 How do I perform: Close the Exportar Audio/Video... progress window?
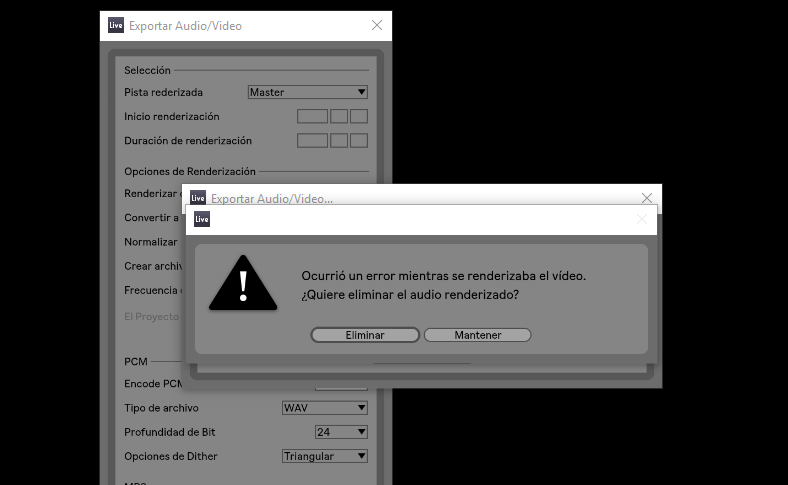tap(647, 198)
